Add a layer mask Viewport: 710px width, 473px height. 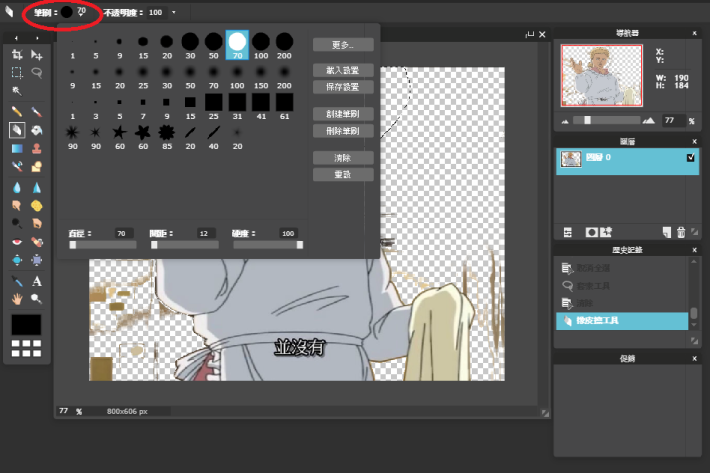tap(591, 233)
